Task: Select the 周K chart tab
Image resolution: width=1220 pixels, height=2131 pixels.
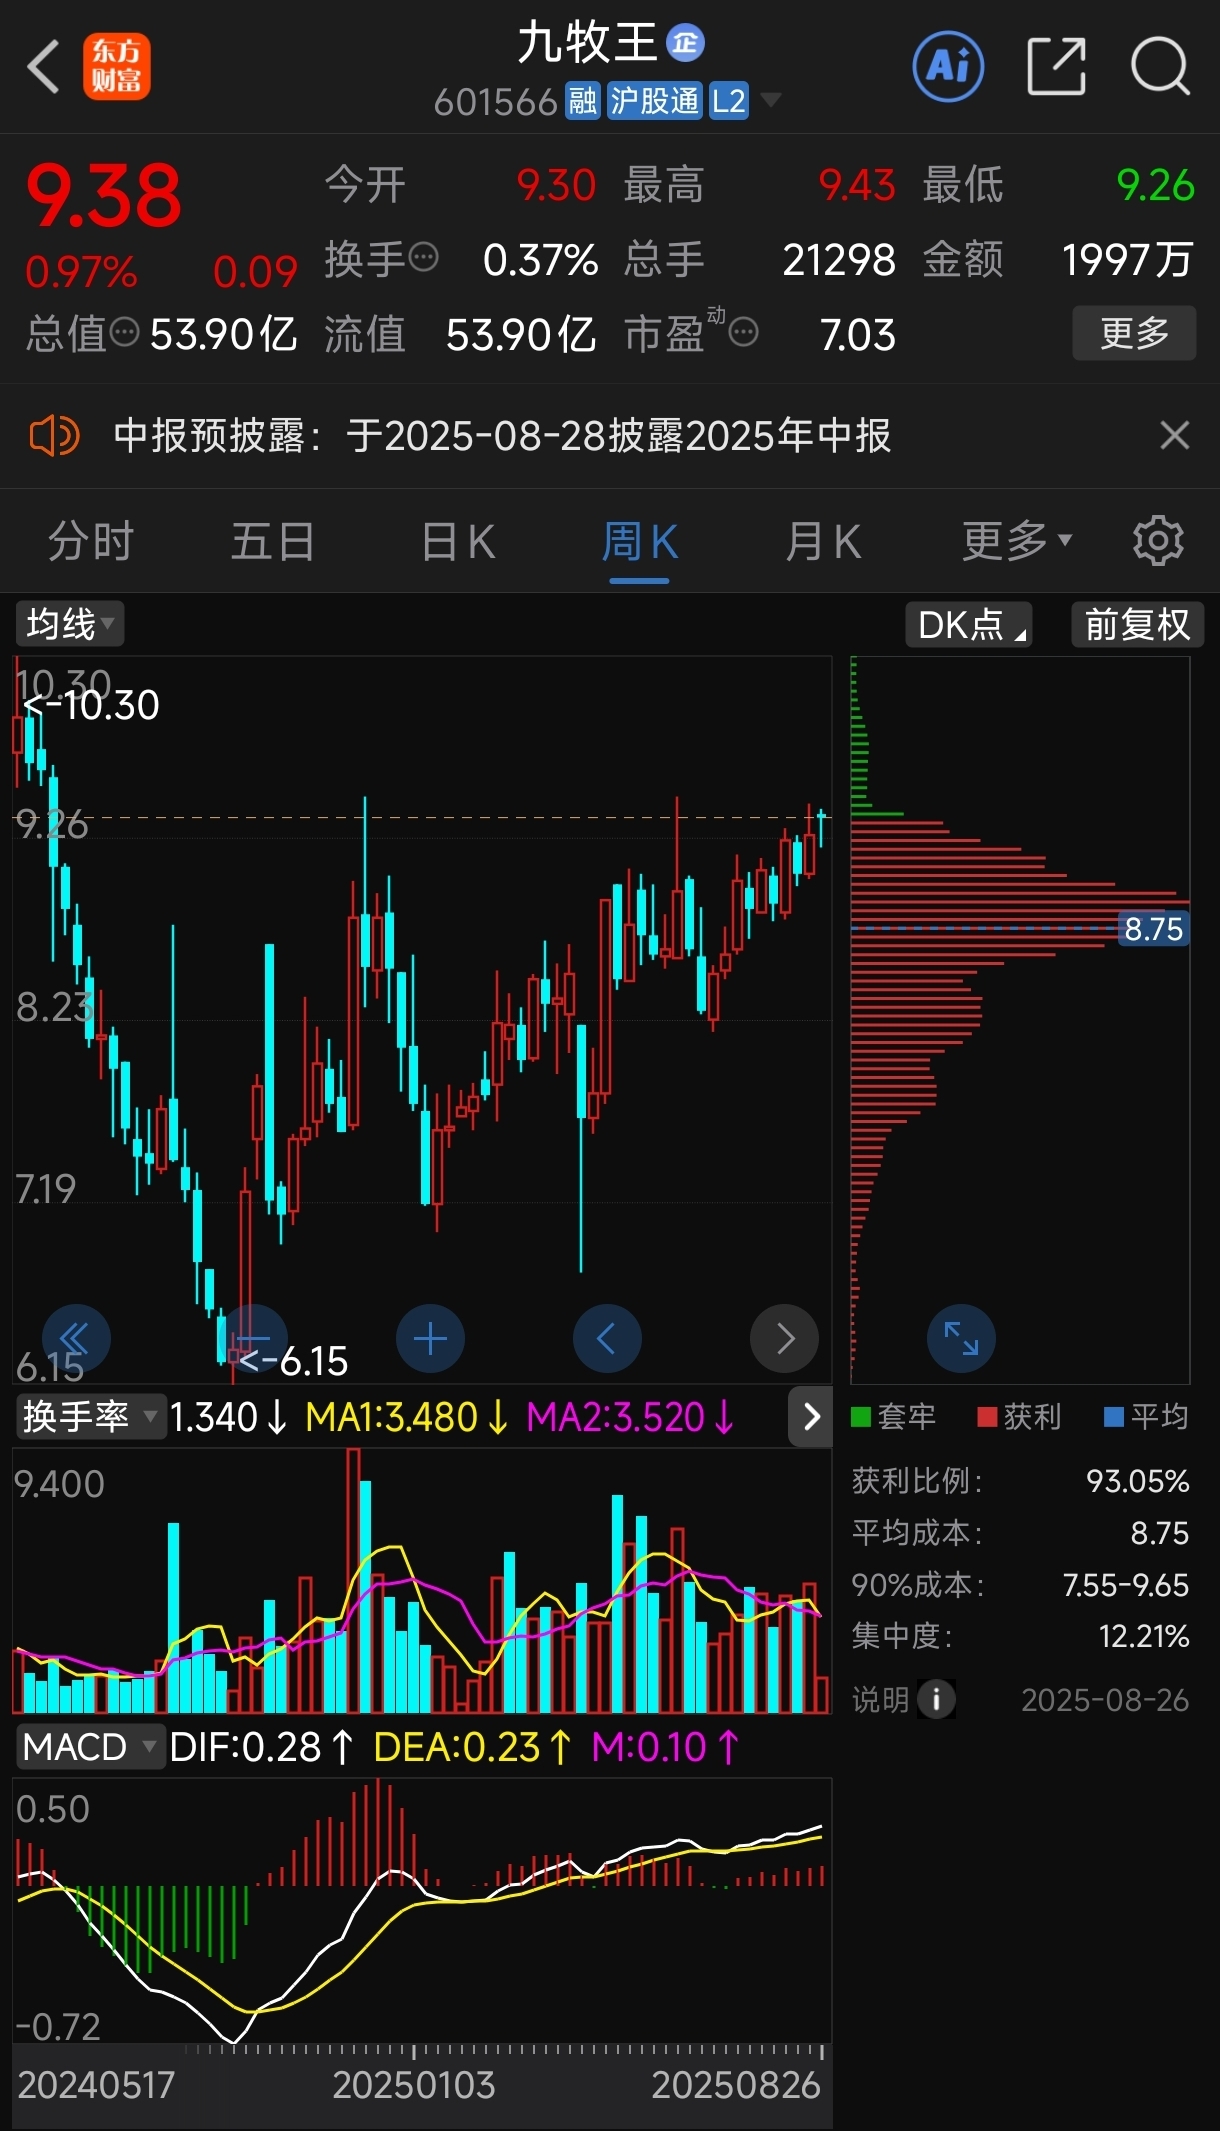Action: (640, 542)
